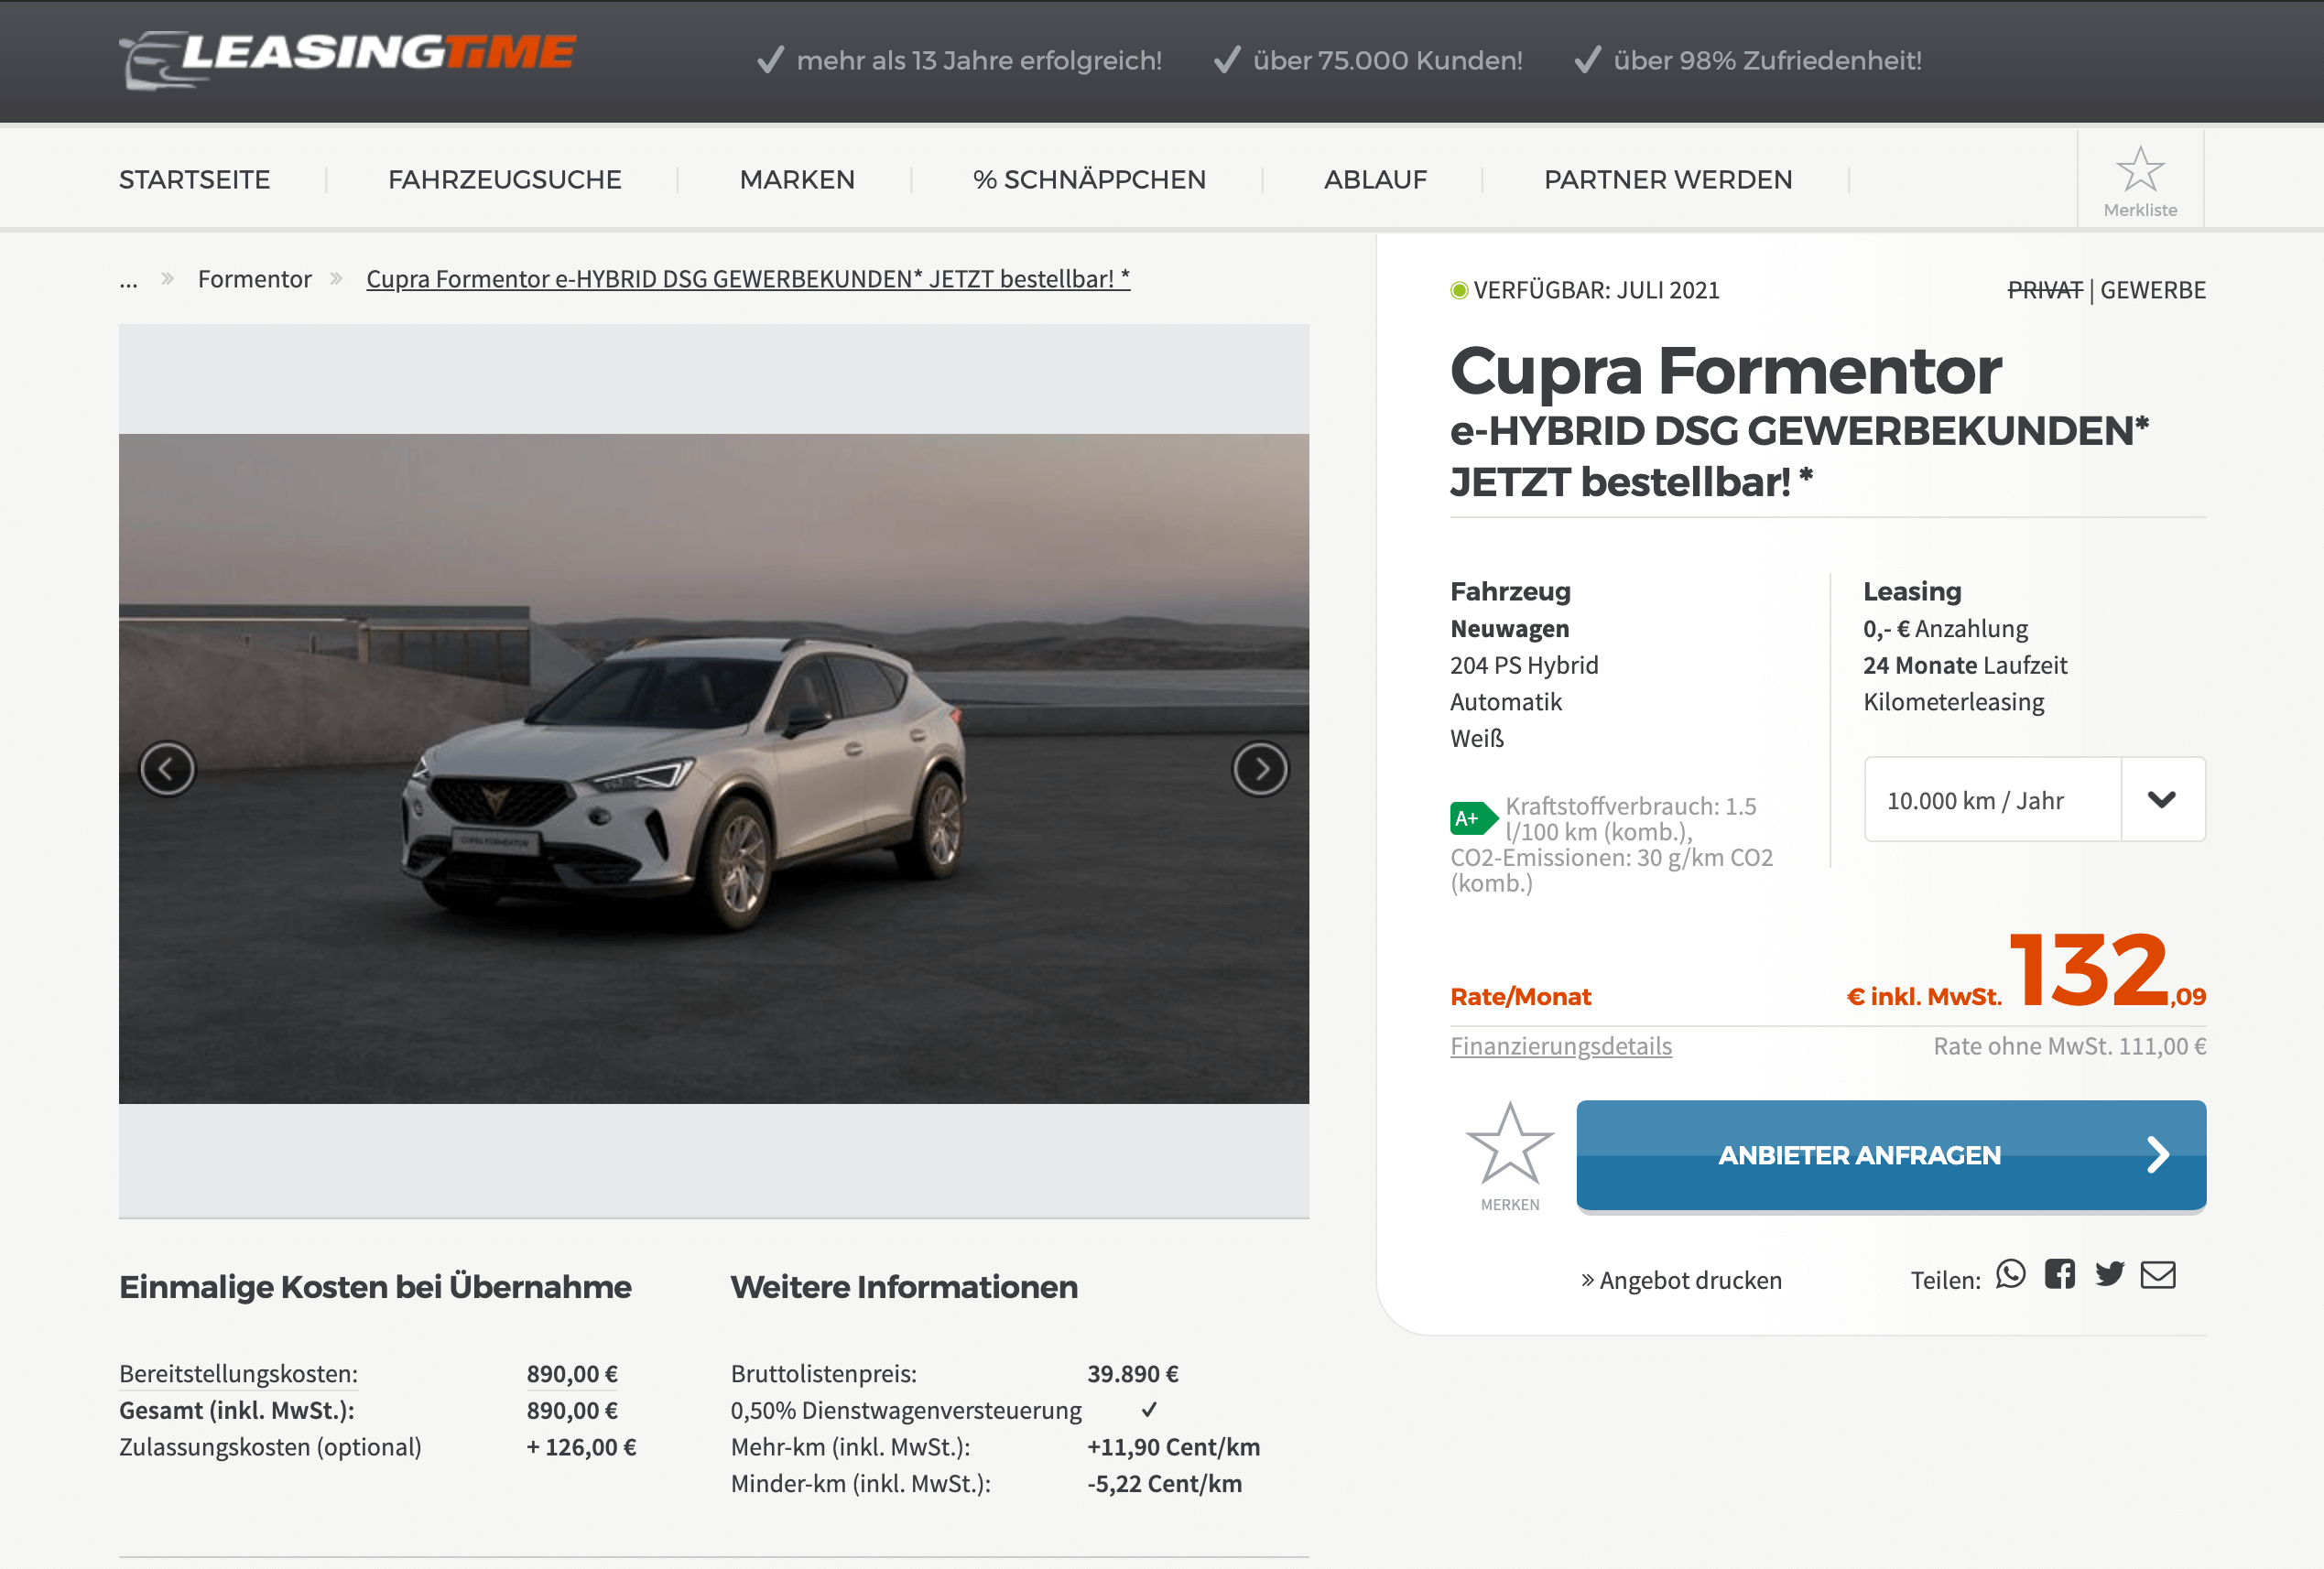Open Partner werden menu item

1668,180
